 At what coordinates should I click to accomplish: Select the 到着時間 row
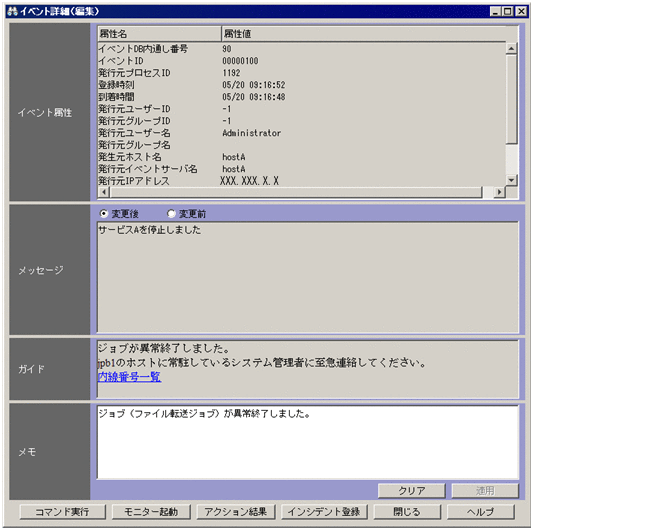[301, 97]
